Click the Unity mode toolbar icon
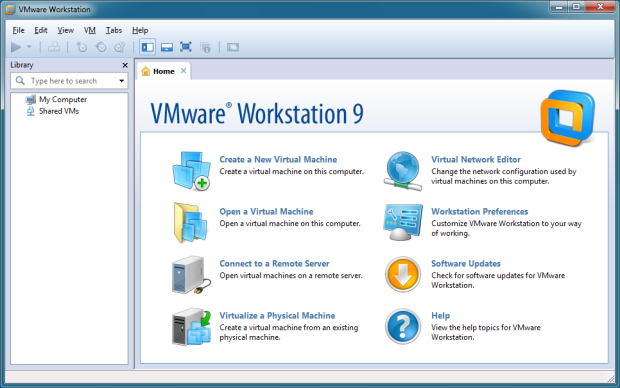Image resolution: width=620 pixels, height=388 pixels. 205,47
